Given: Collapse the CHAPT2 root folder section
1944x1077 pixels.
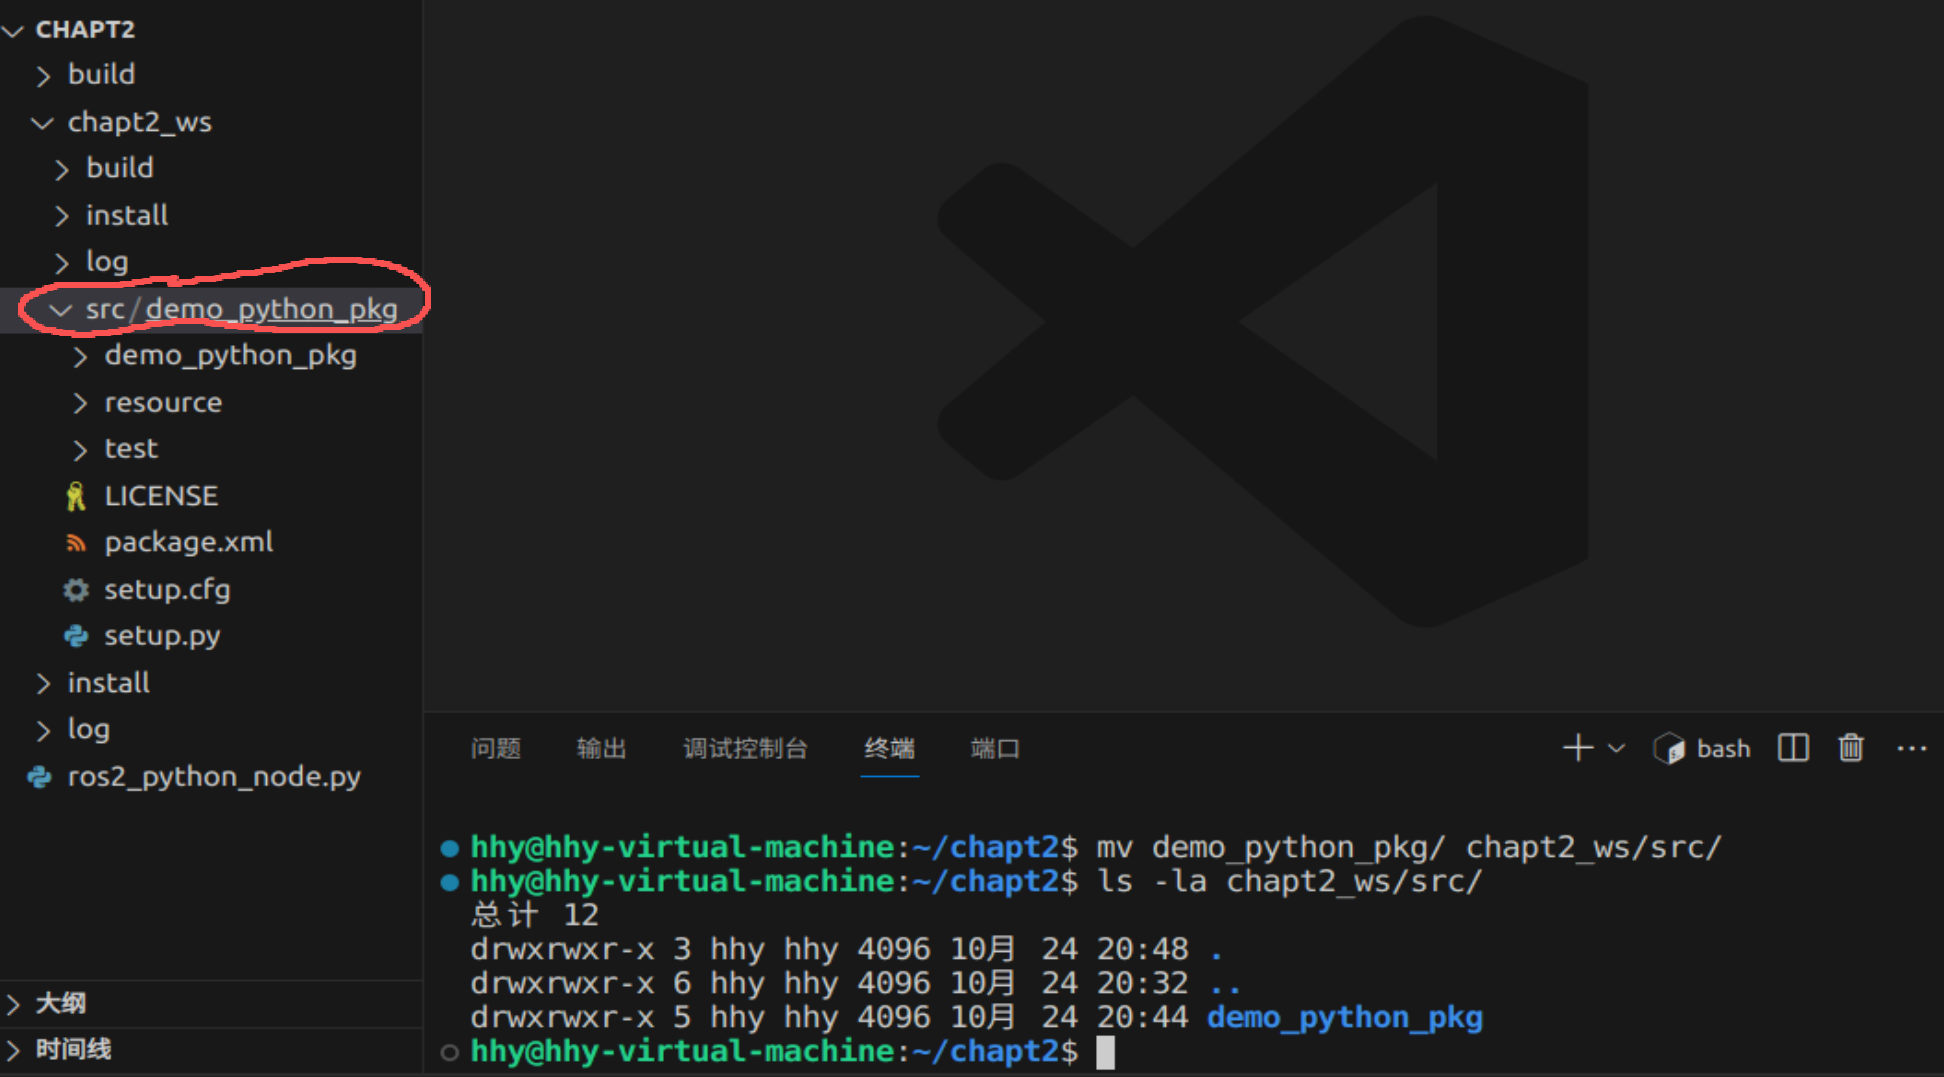Looking at the screenshot, I should [13, 31].
